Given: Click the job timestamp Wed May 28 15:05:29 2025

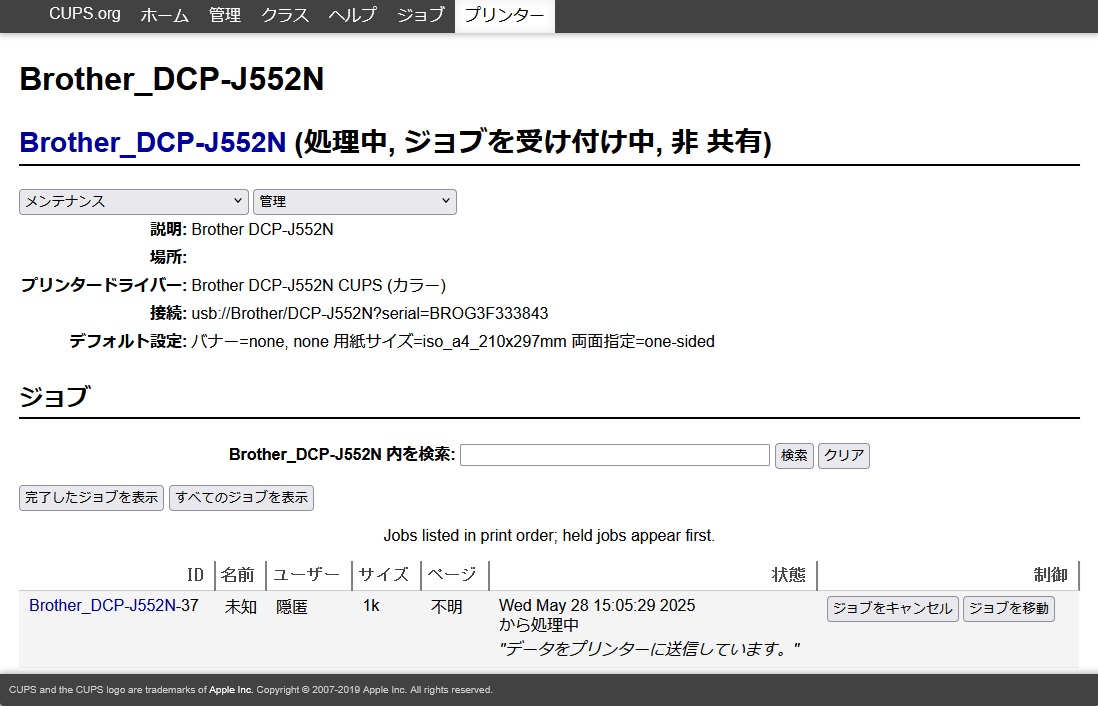Looking at the screenshot, I should pos(597,606).
